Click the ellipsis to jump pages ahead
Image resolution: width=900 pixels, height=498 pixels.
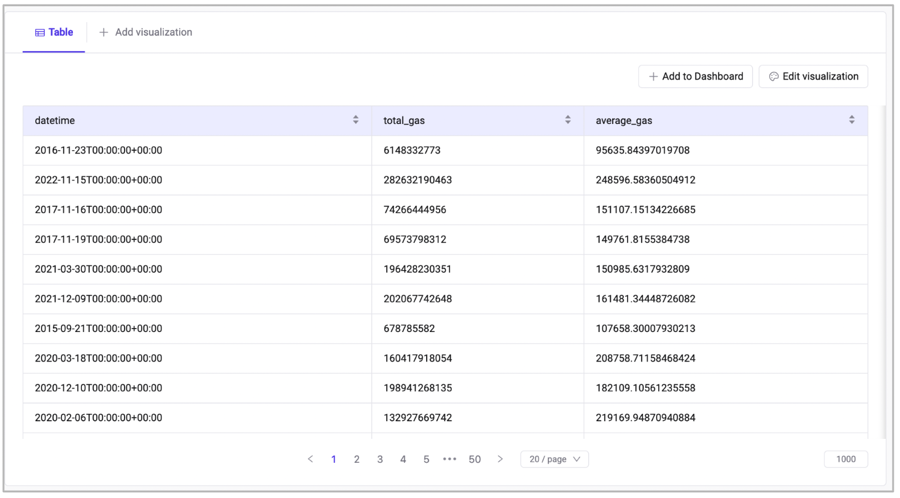[x=449, y=459]
